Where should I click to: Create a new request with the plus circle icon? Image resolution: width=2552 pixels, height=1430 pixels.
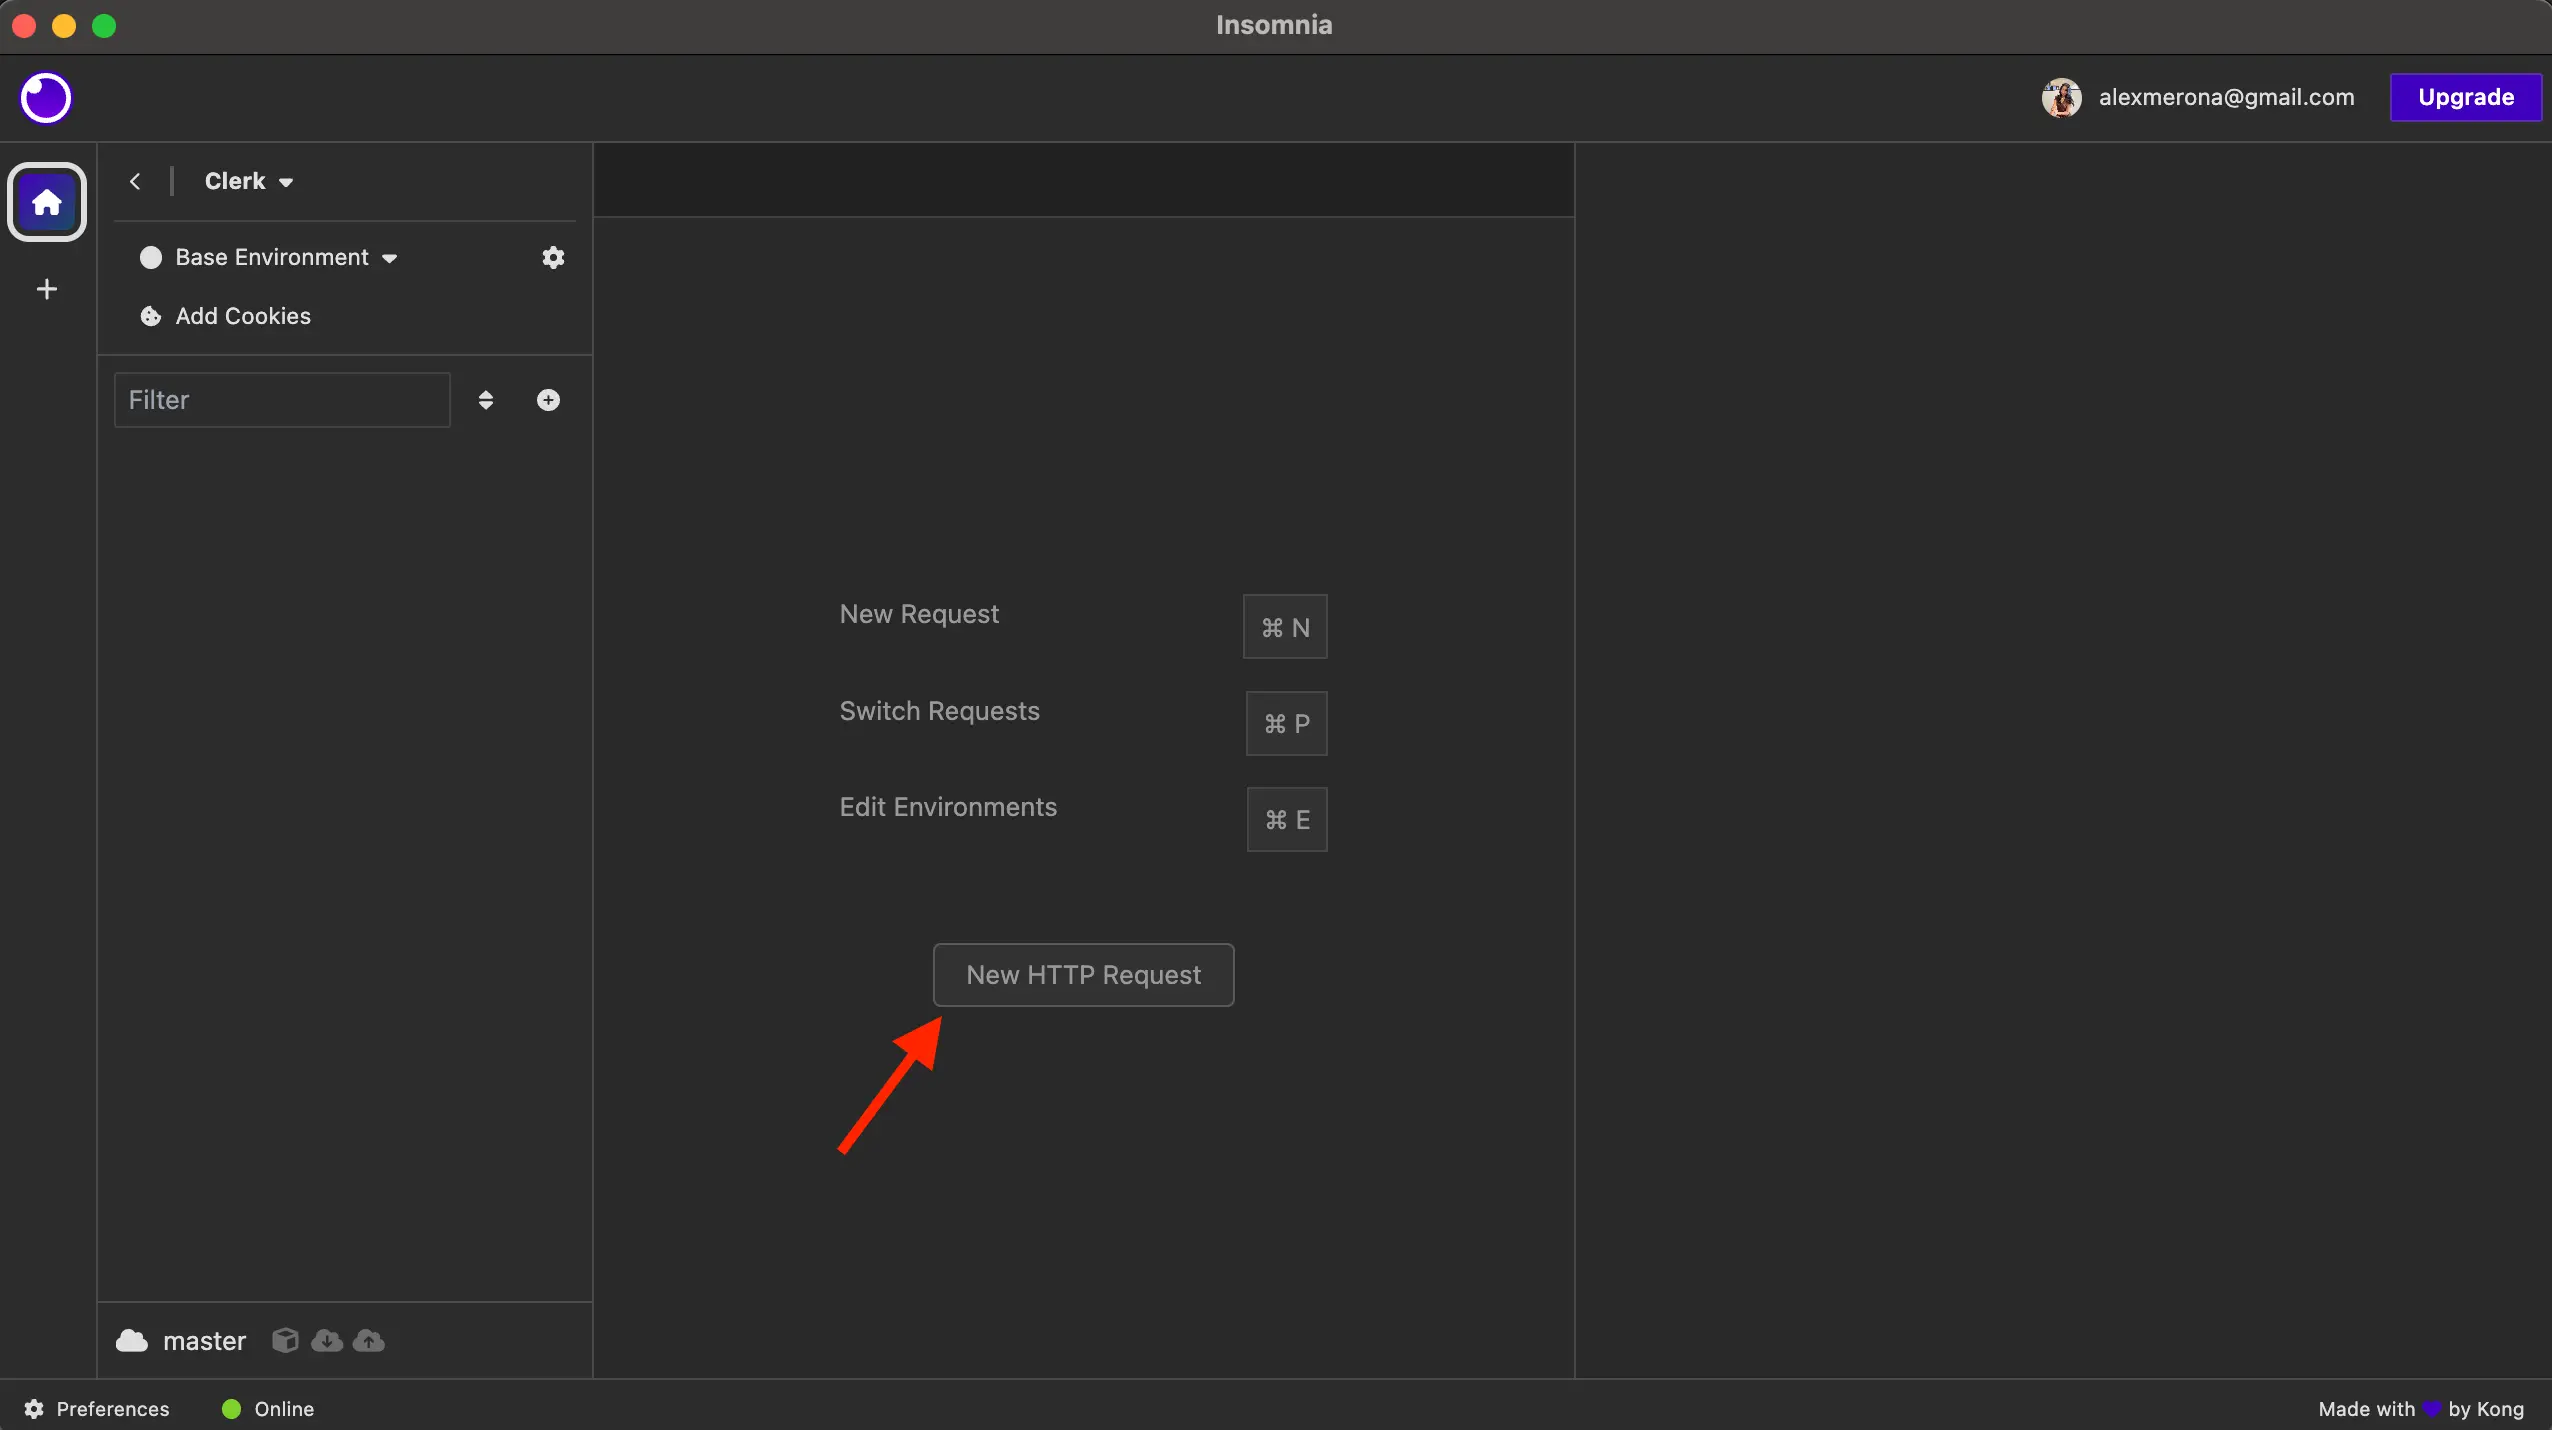click(x=548, y=399)
